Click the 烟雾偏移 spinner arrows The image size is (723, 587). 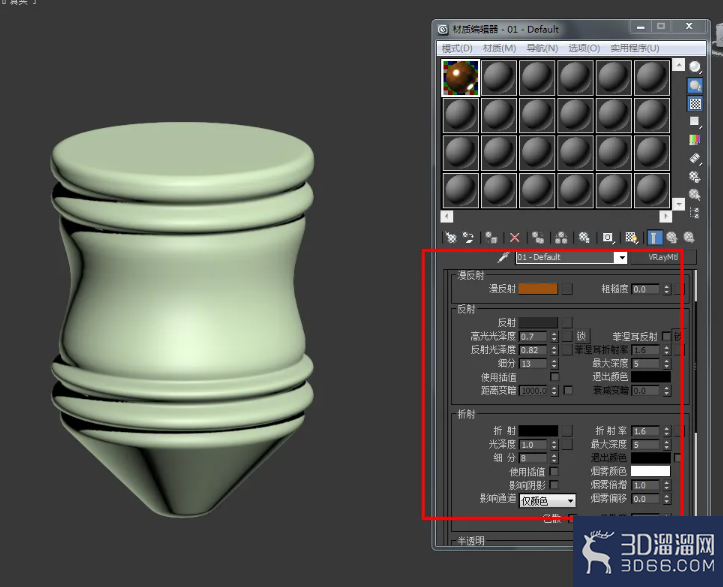point(666,499)
